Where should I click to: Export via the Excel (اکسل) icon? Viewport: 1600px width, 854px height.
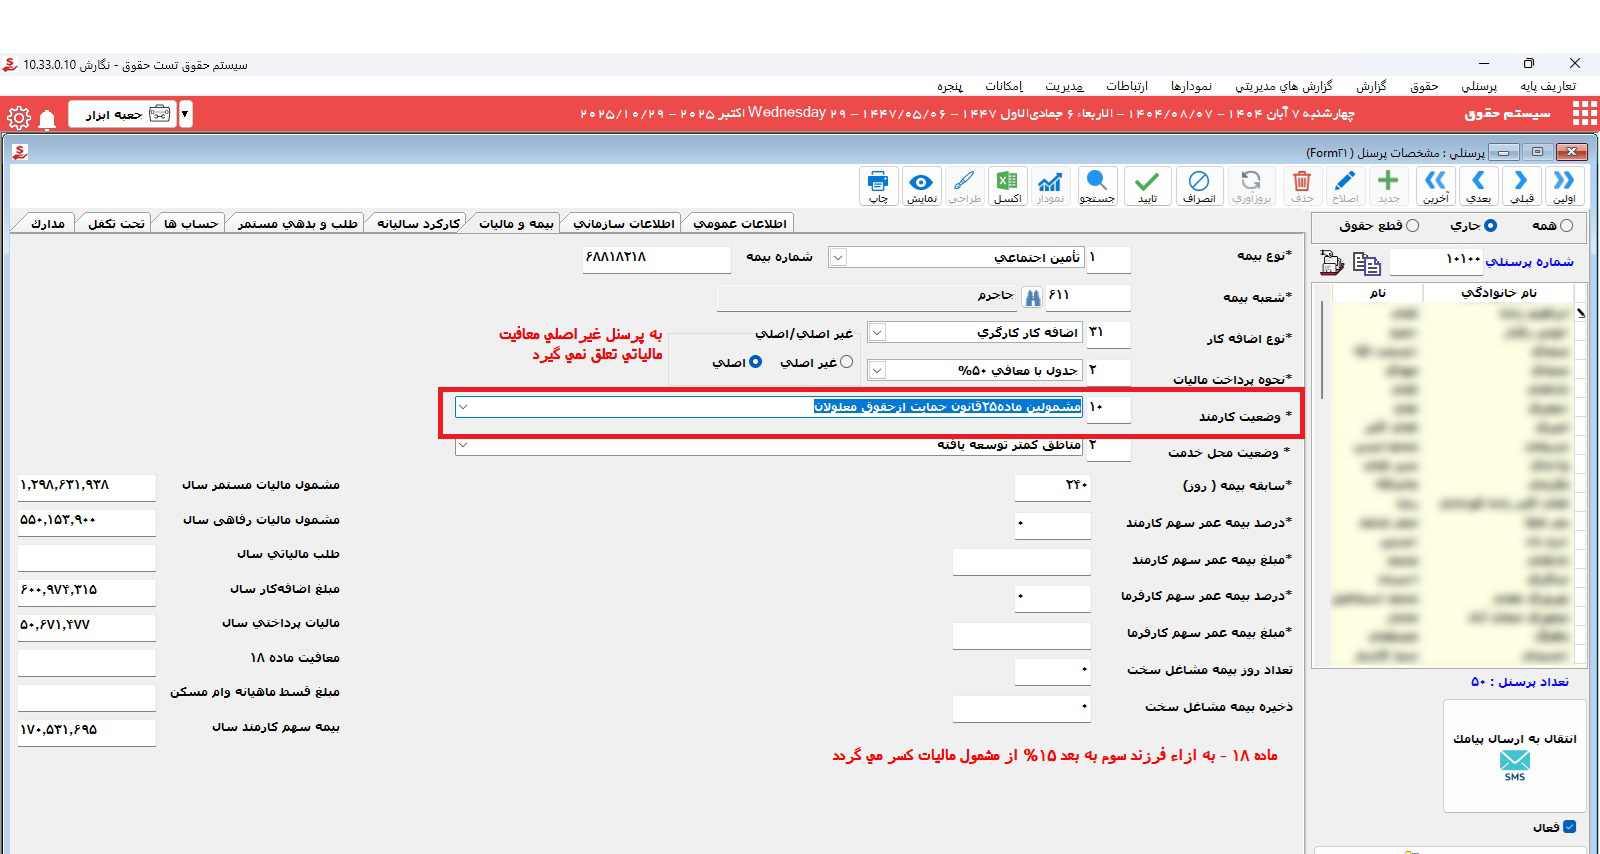tap(1007, 186)
